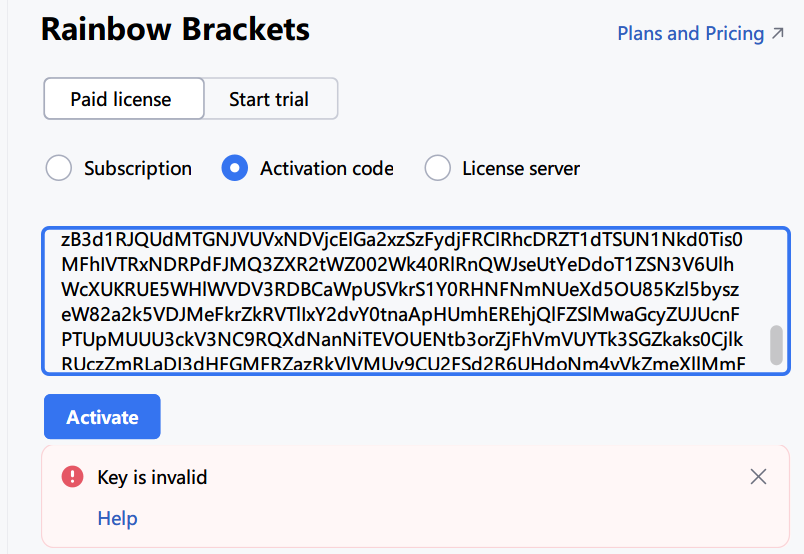Focus the activation code text area
Viewport: 804px width, 554px height.
[x=416, y=301]
